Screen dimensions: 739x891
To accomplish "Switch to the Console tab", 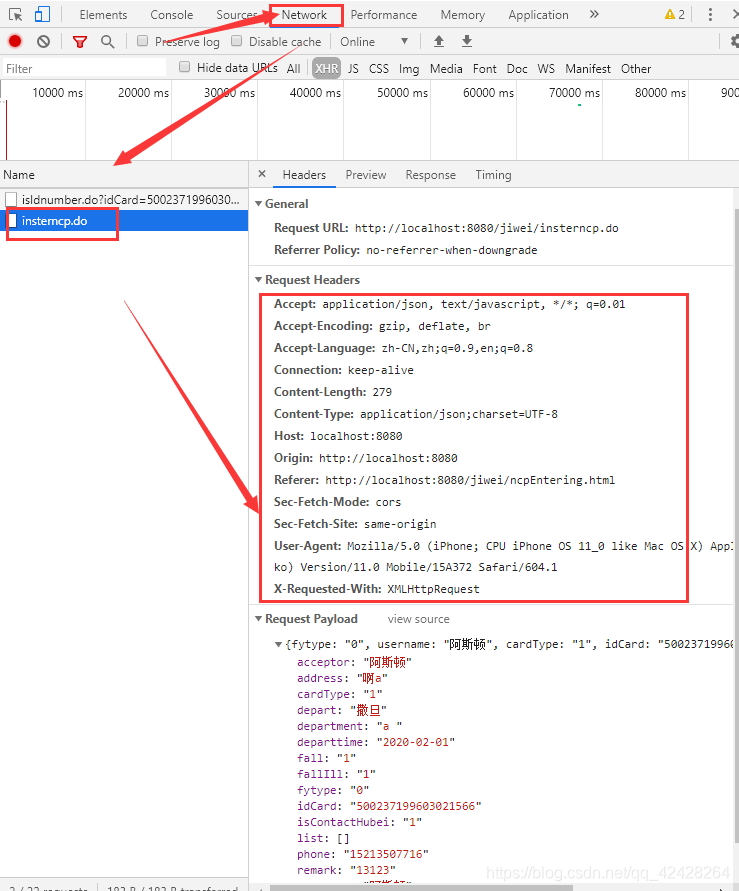I will (172, 15).
